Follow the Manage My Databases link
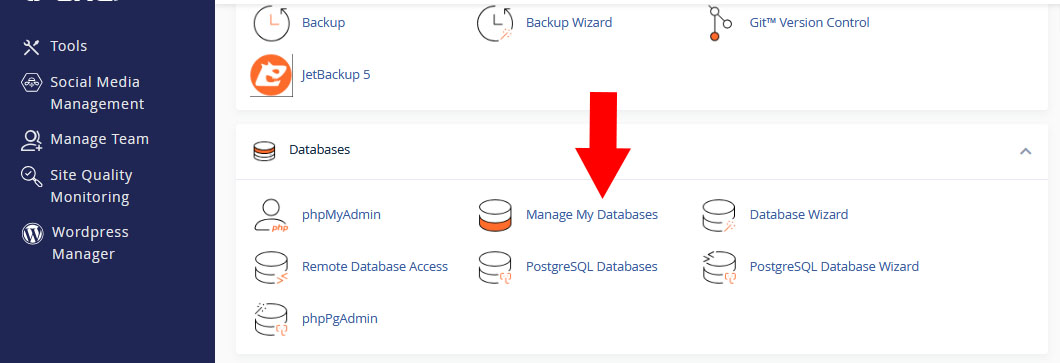 tap(592, 215)
